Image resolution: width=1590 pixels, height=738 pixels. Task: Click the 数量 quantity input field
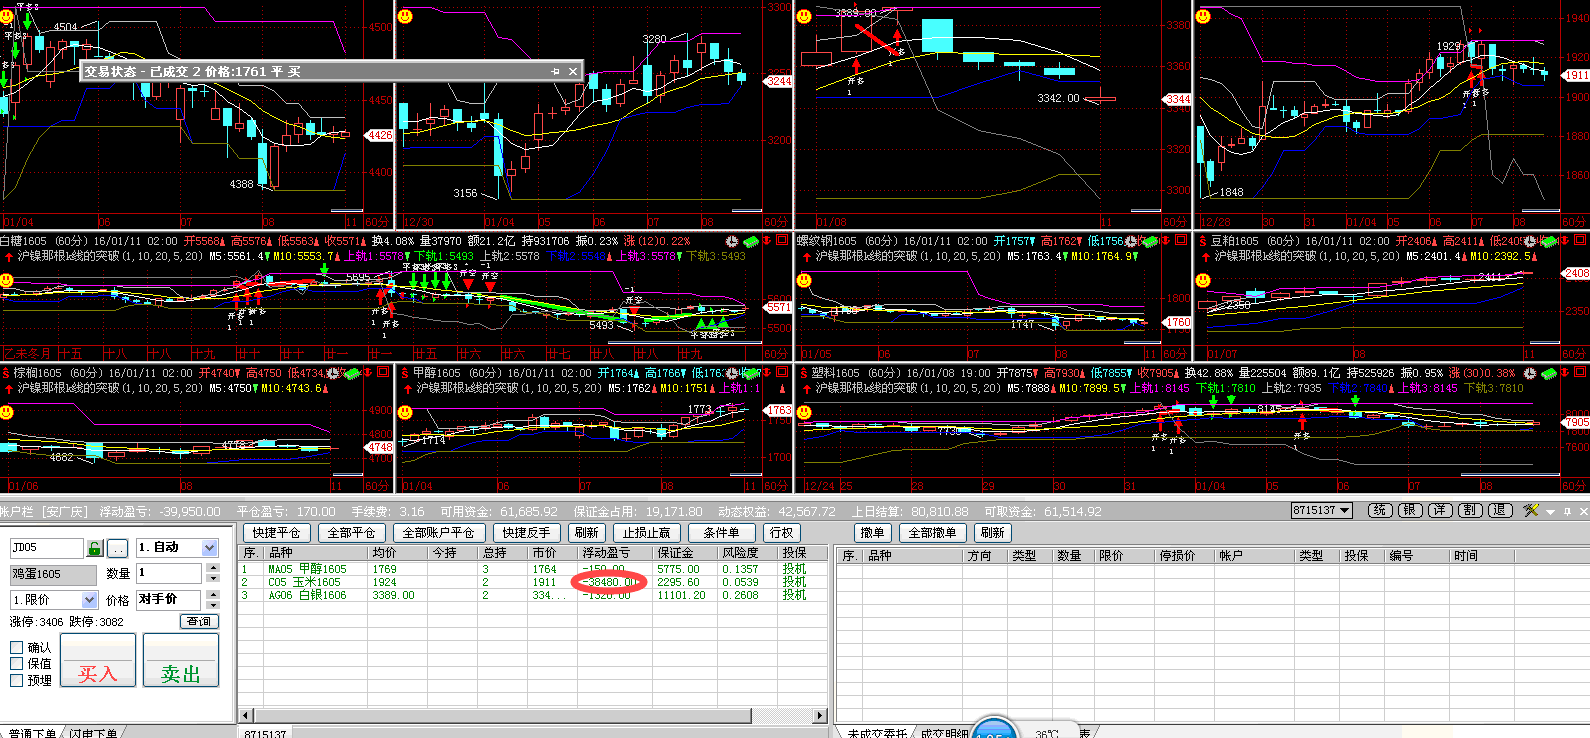169,573
